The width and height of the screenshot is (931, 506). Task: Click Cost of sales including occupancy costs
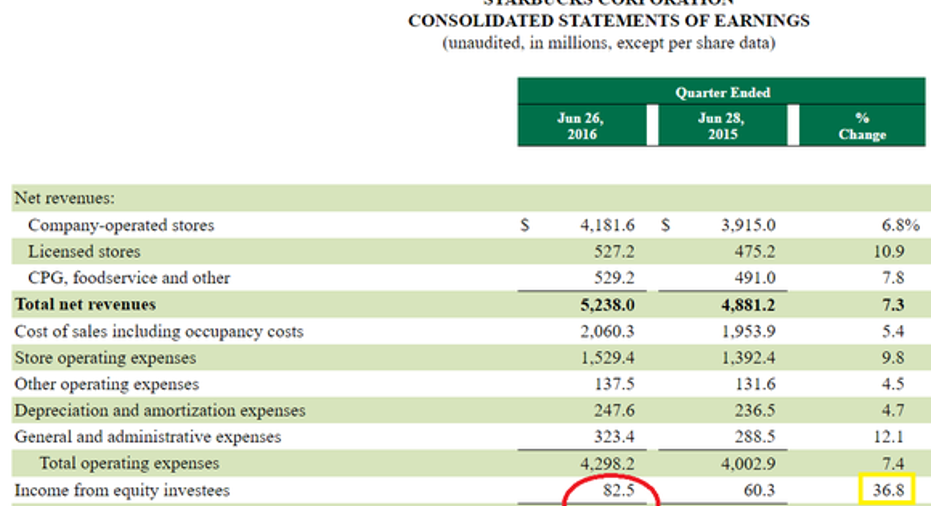159,331
